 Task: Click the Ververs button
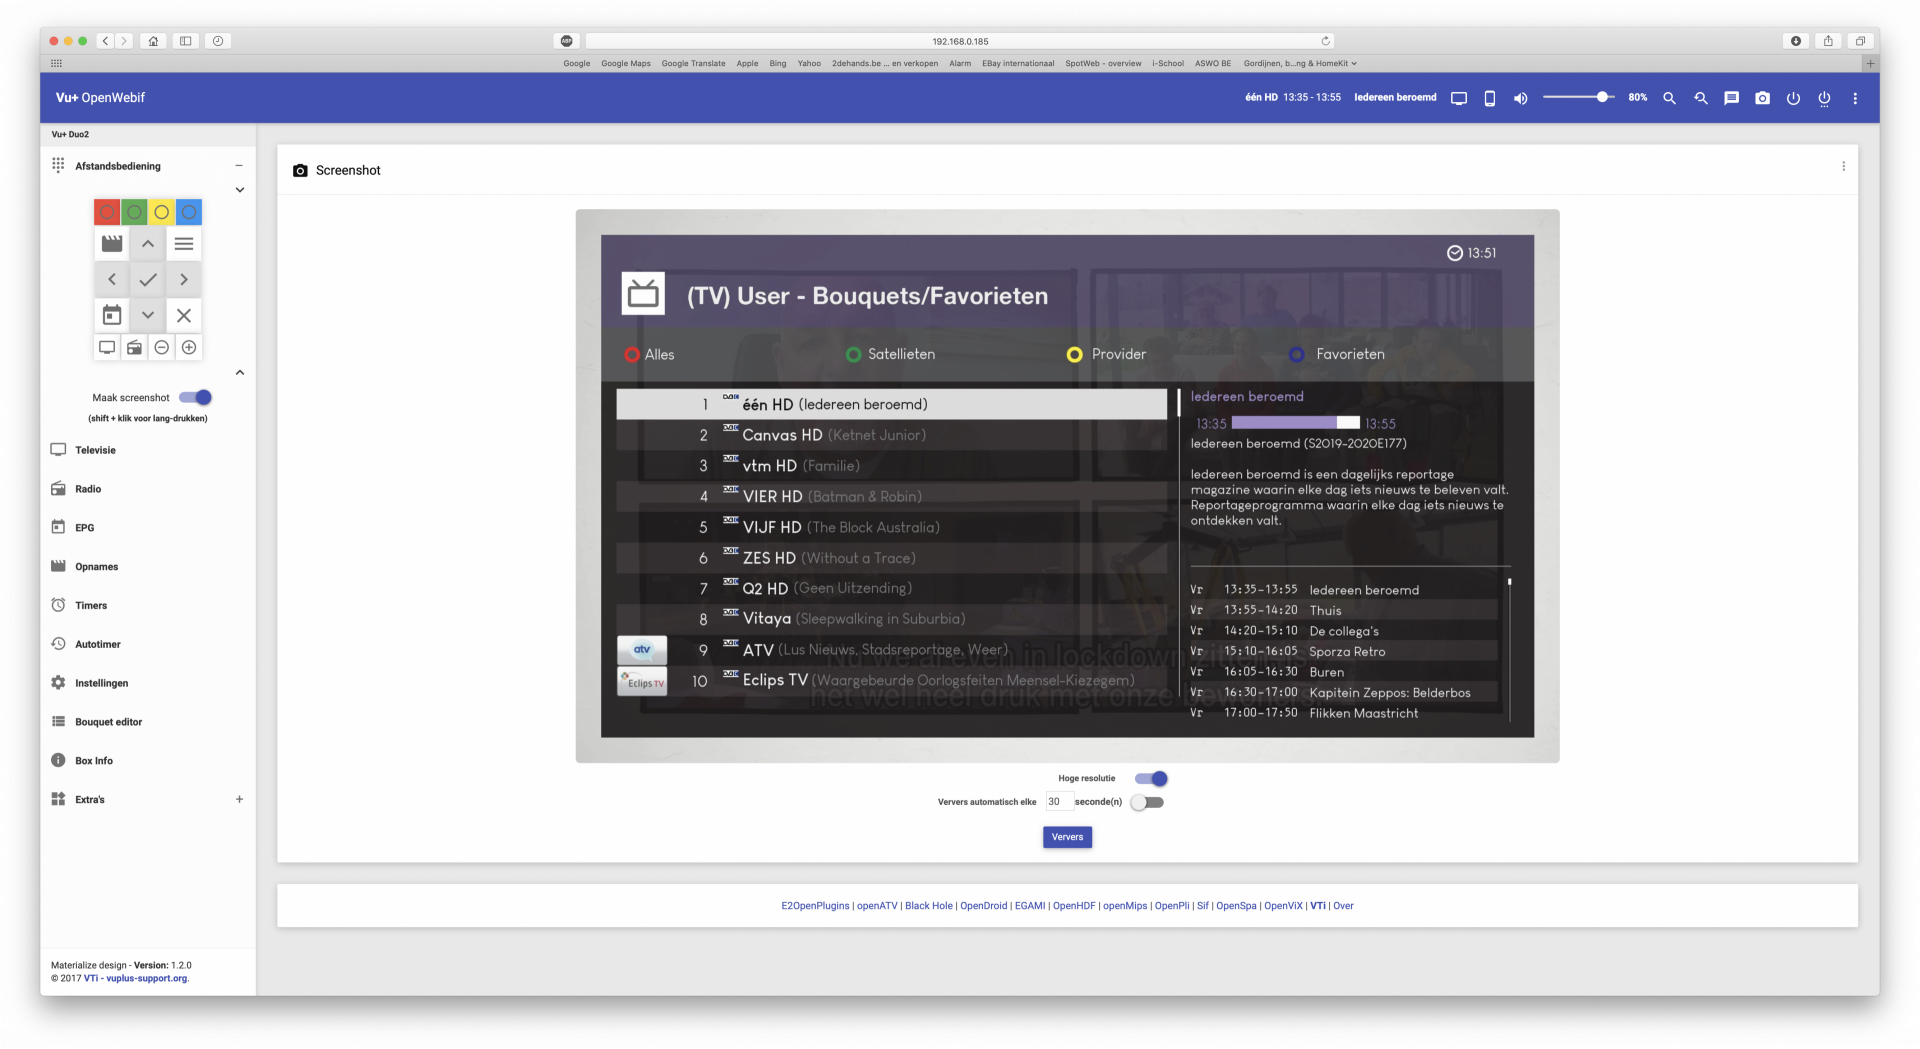tap(1067, 837)
